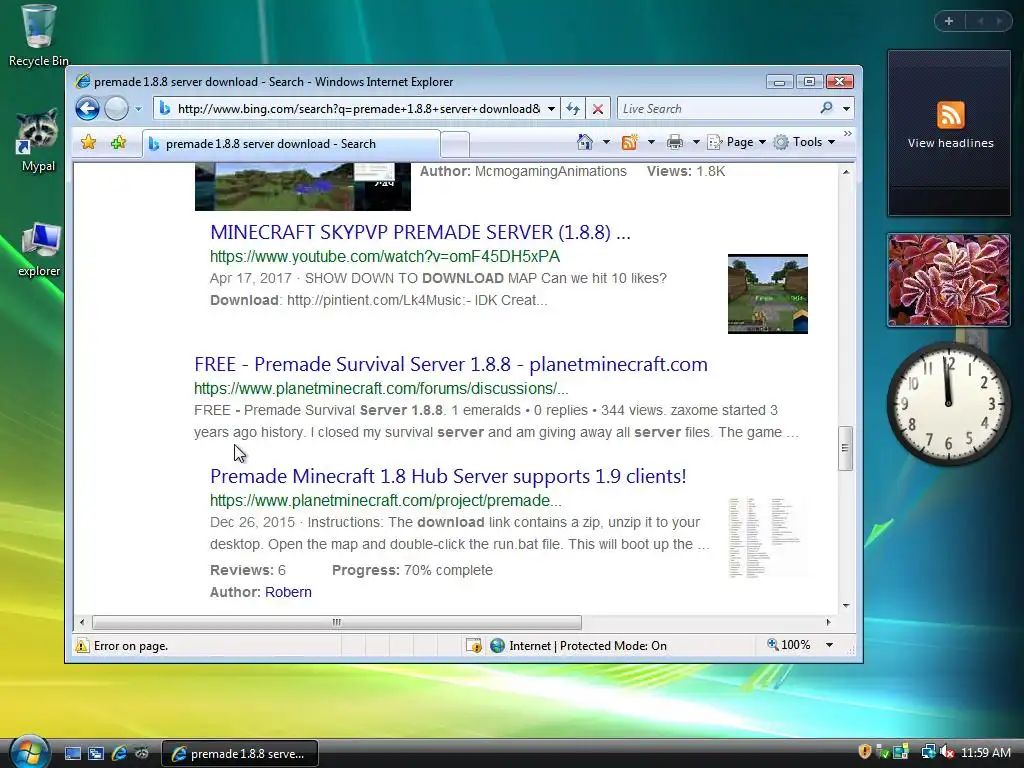1024x768 pixels.
Task: Click the View headlines feed gadget
Action: (x=950, y=133)
